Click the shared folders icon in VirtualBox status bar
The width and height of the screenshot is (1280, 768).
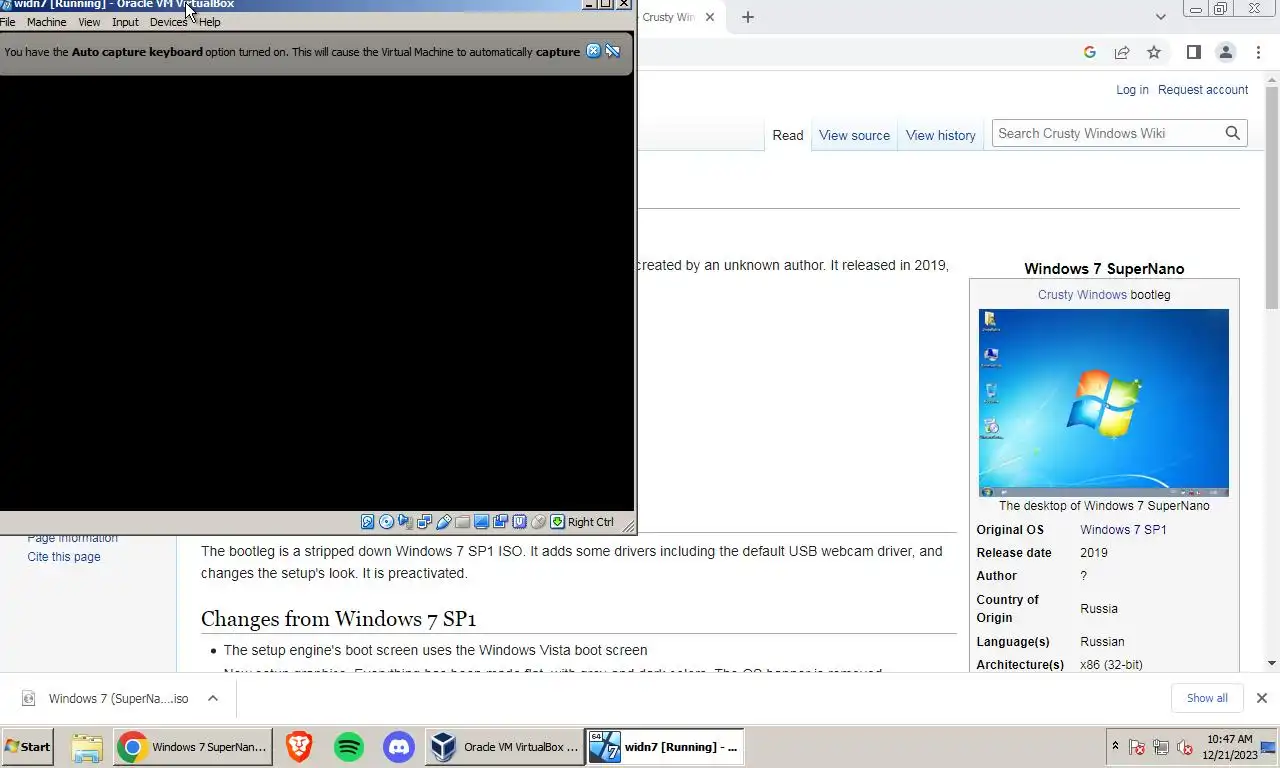point(462,522)
